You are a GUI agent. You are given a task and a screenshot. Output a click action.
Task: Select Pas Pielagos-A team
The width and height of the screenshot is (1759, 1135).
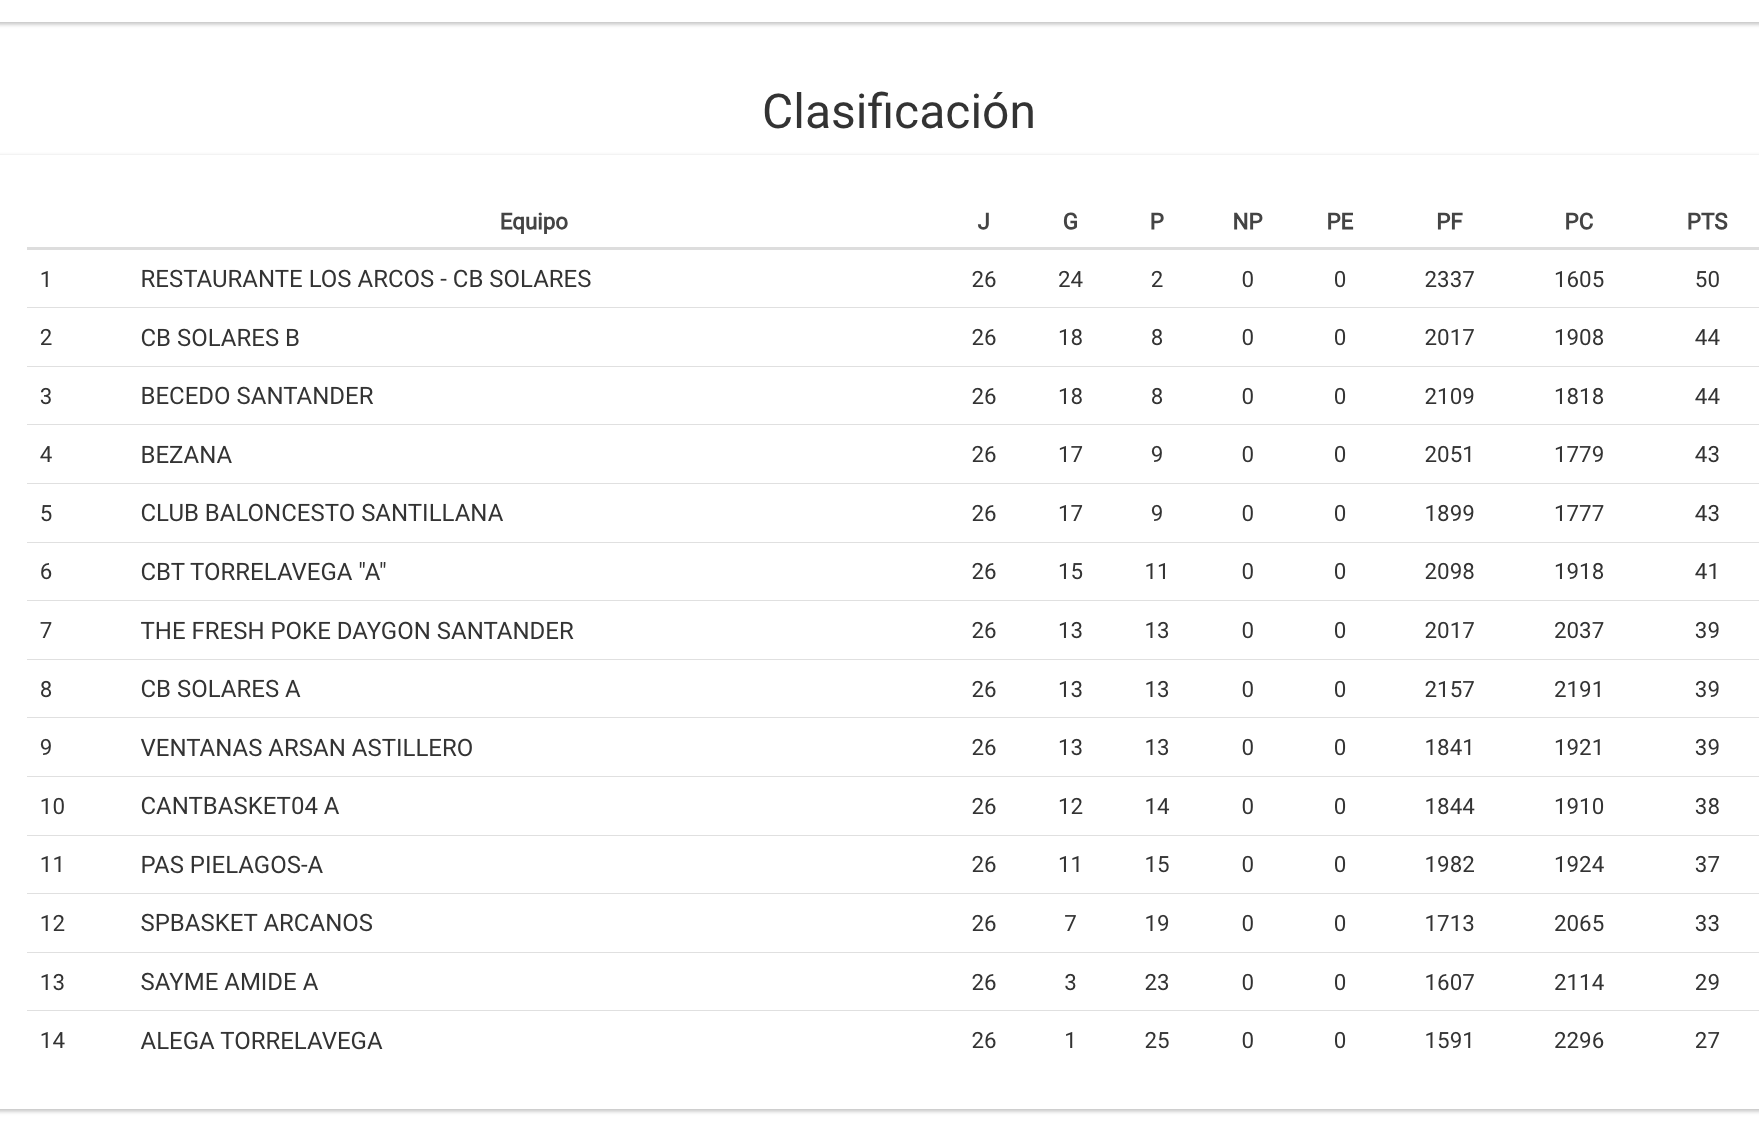point(231,865)
